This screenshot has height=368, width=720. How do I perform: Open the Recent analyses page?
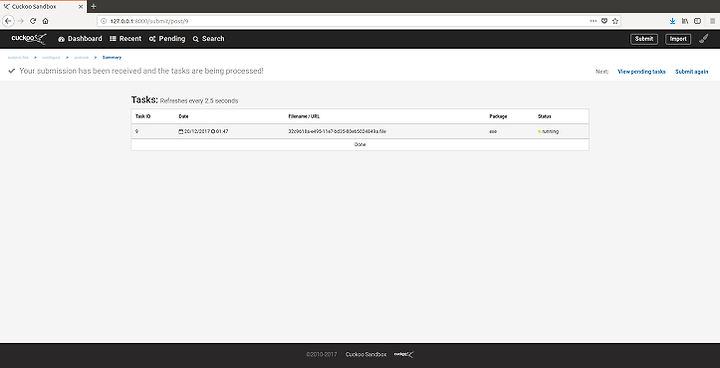coord(125,39)
